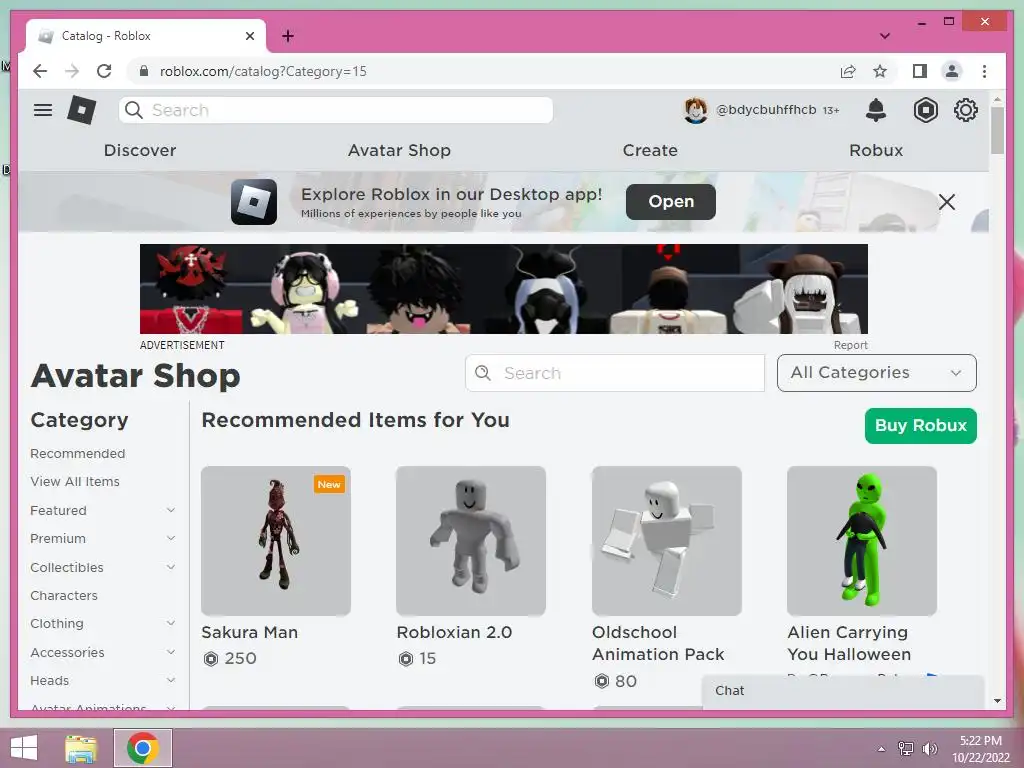Open the Create tab
Viewport: 1024px width, 768px height.
[x=650, y=150]
